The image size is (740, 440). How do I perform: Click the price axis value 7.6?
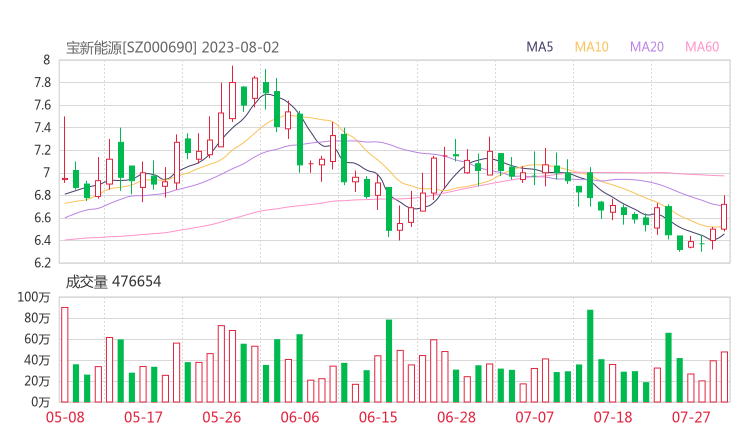(x=42, y=105)
